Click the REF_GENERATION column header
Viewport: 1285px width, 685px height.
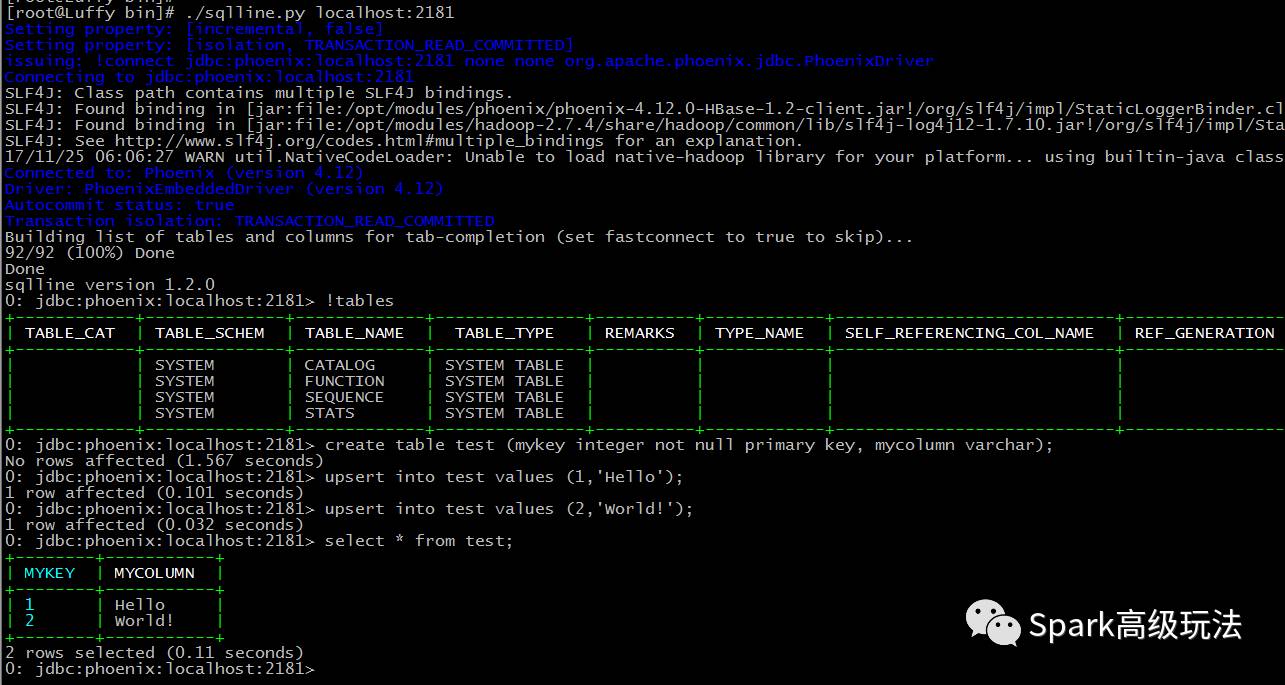(x=1204, y=333)
